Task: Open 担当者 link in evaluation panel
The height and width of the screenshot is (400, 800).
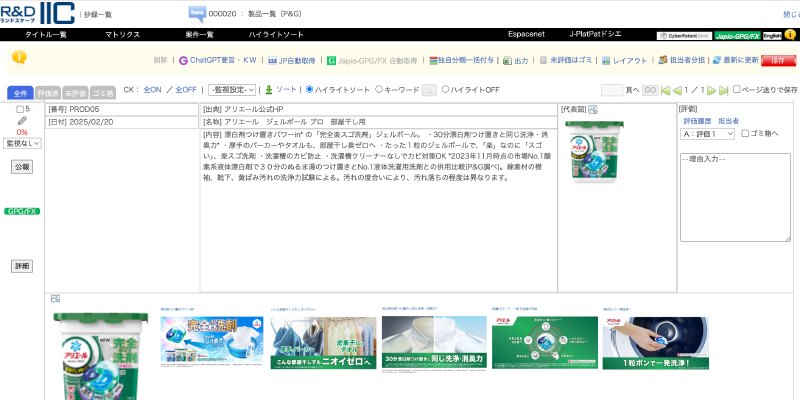Action: click(x=729, y=121)
